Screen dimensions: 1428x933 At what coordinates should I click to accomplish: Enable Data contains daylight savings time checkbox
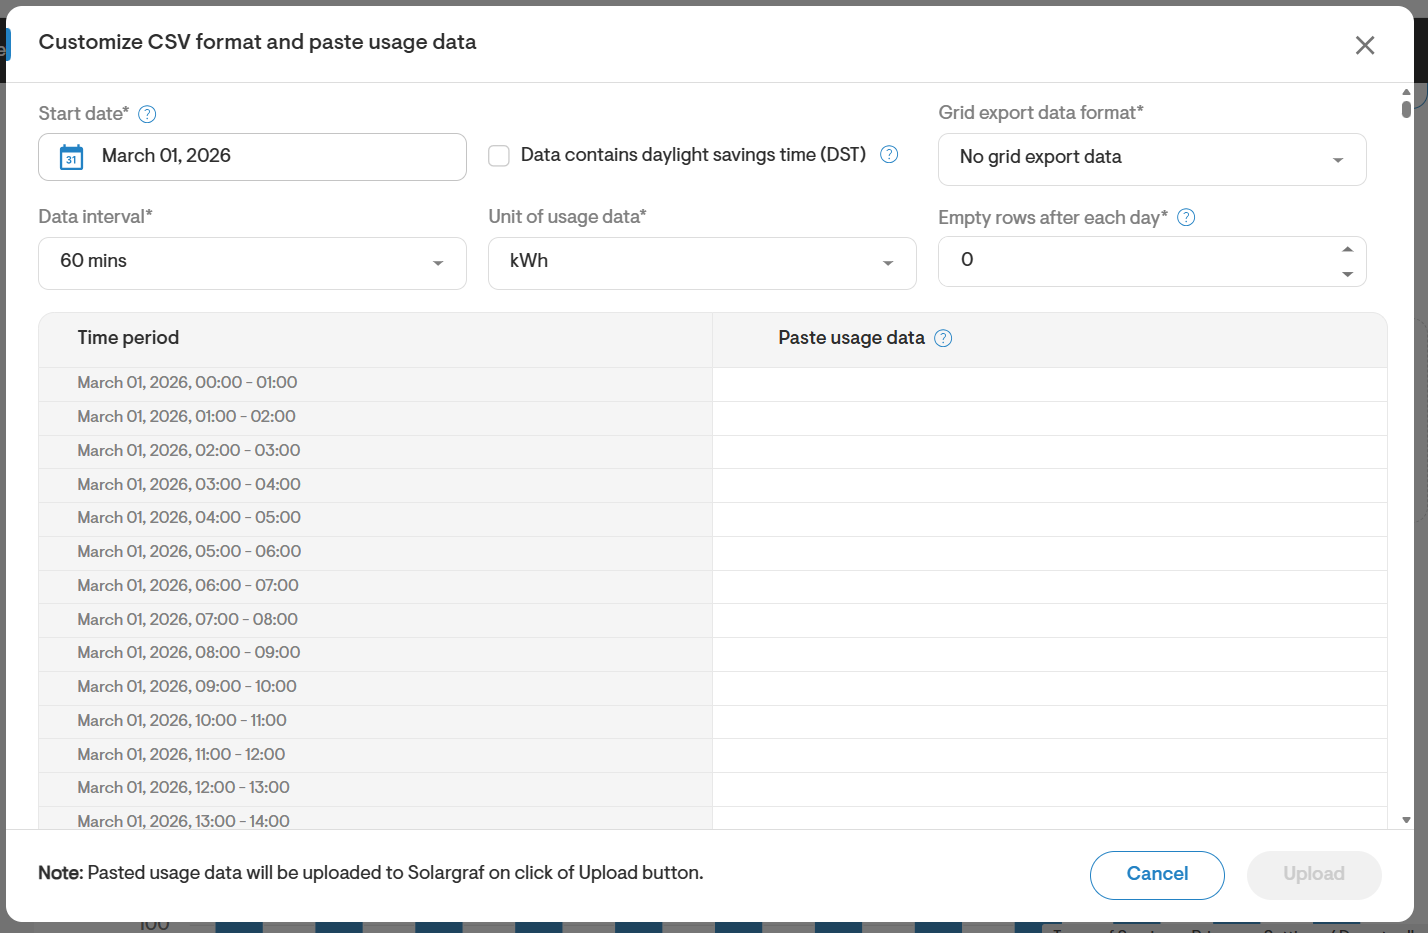[x=499, y=155]
